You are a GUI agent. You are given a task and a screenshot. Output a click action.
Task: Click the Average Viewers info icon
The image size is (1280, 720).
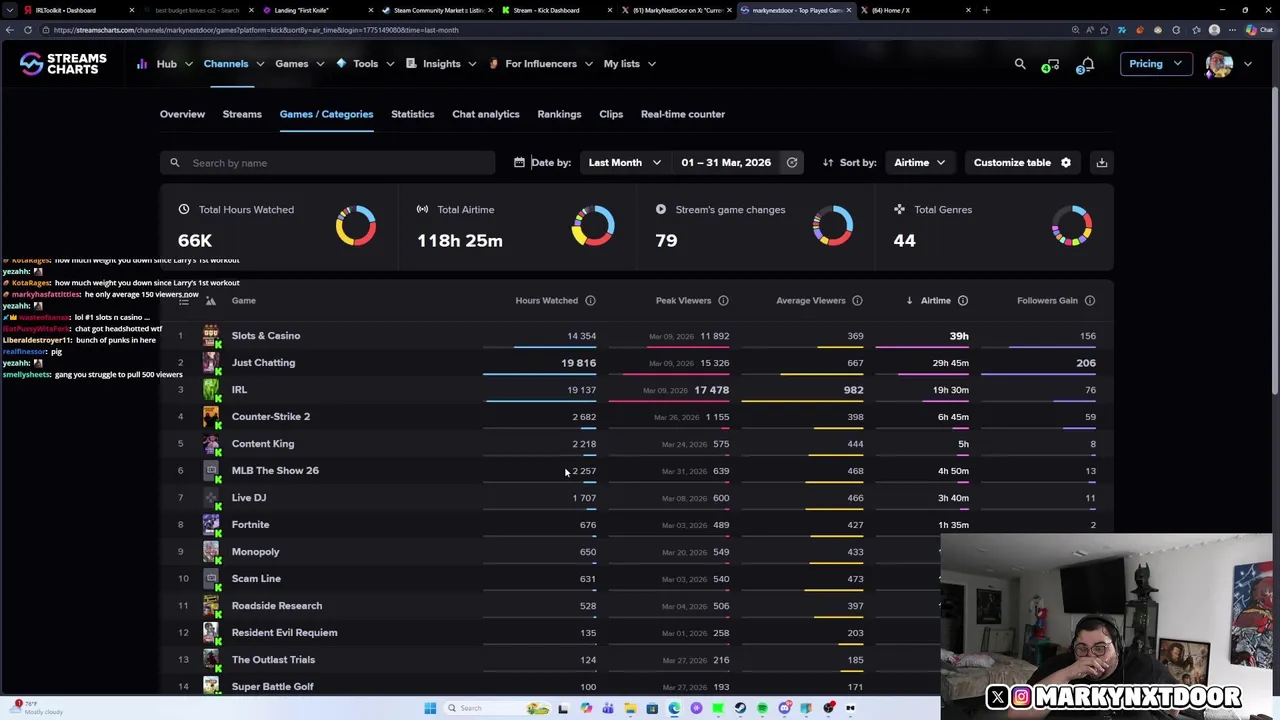coord(857,300)
